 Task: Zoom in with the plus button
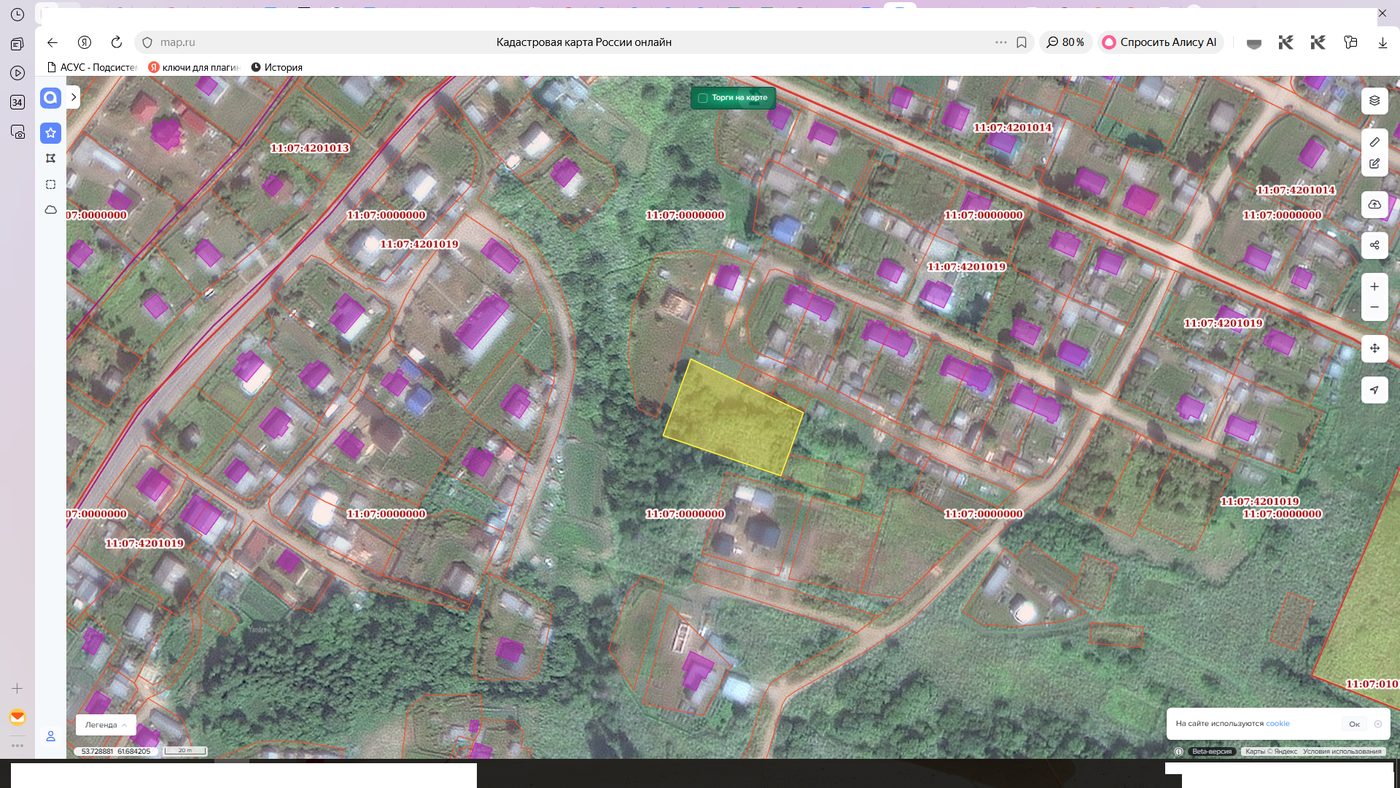(x=1375, y=287)
